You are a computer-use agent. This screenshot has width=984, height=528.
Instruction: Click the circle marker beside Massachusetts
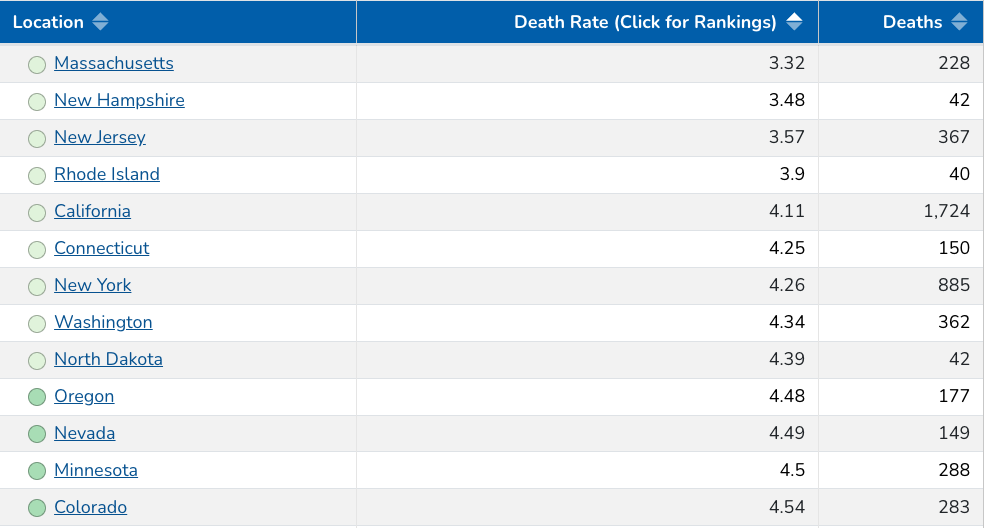(37, 65)
